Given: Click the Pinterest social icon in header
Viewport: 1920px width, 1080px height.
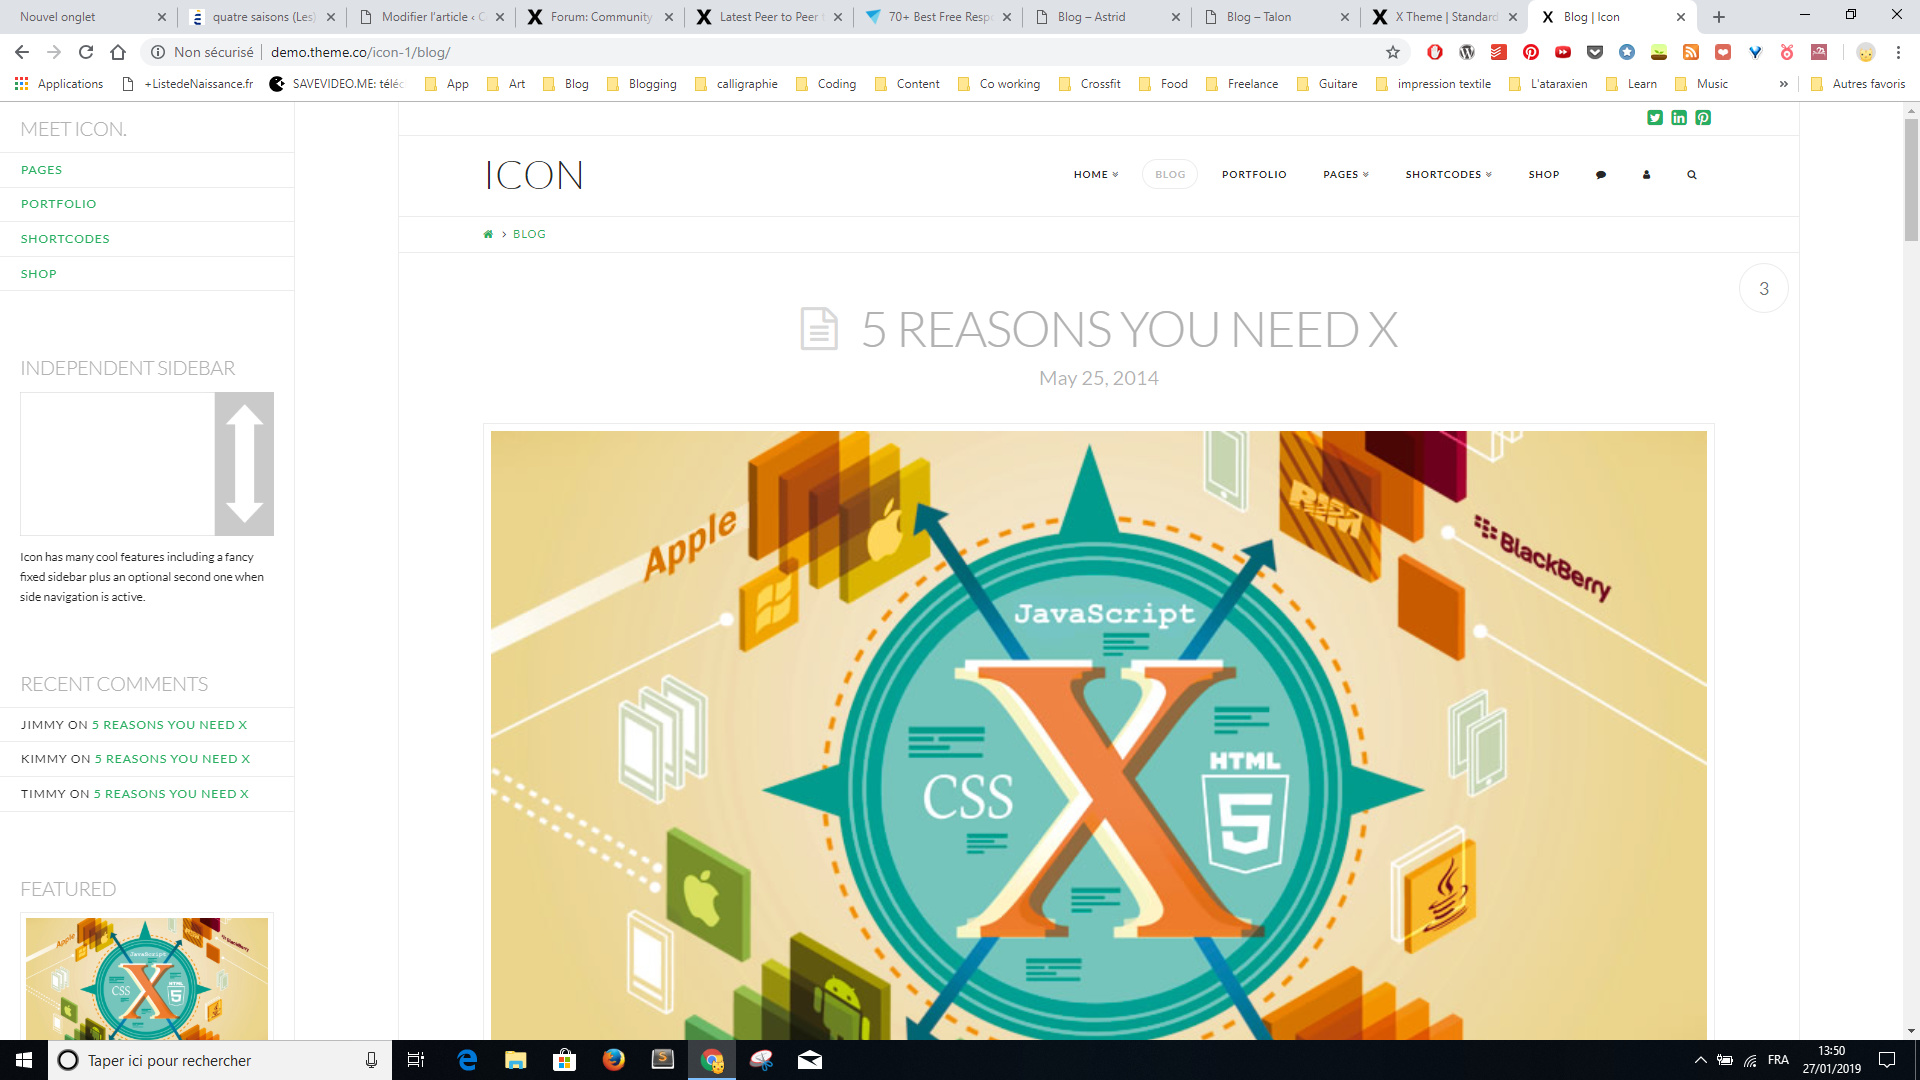Looking at the screenshot, I should 1703,118.
